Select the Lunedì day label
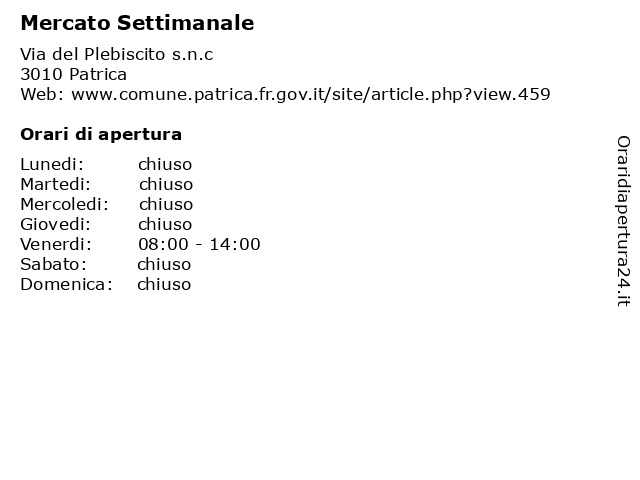Screen dimensions: 640x480 (52, 164)
